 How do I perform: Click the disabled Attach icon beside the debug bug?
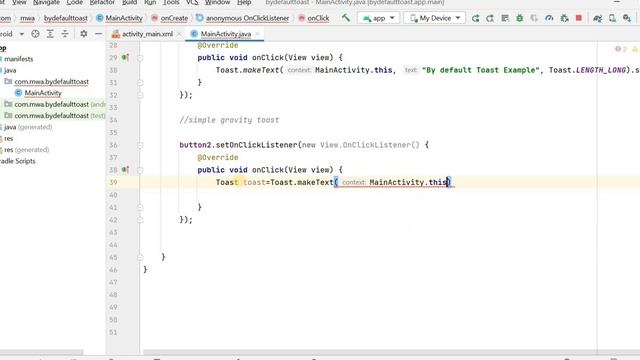[534, 18]
